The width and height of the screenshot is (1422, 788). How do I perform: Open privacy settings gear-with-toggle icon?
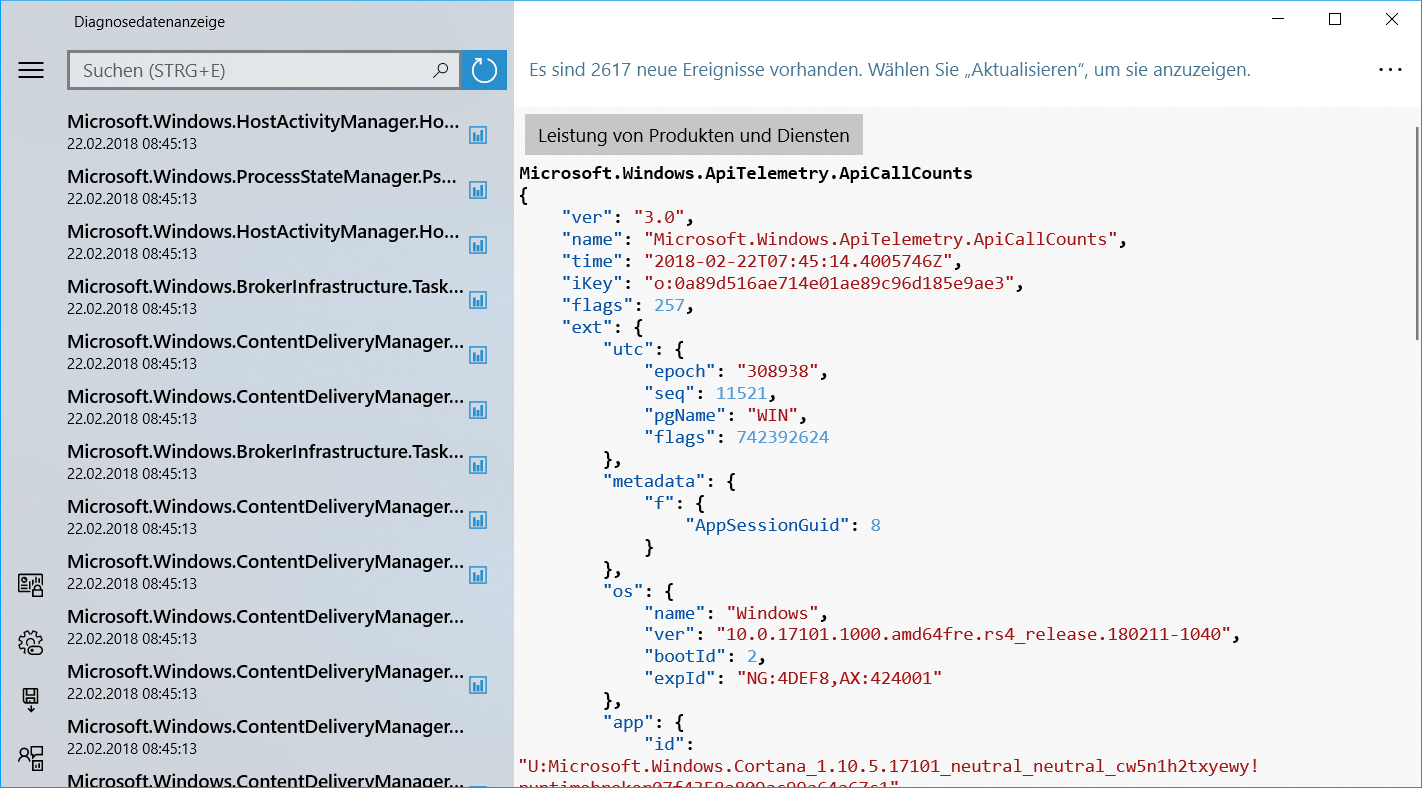pyautogui.click(x=31, y=642)
